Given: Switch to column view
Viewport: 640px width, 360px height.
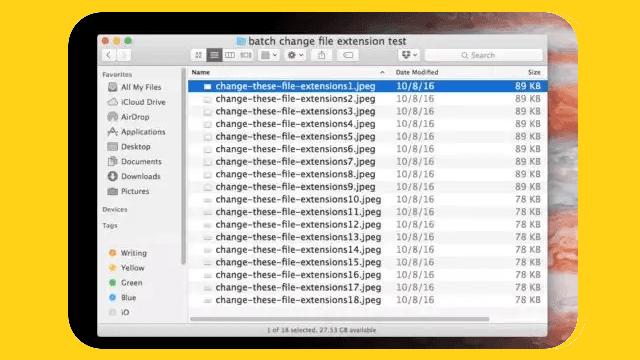Looking at the screenshot, I should 230,55.
